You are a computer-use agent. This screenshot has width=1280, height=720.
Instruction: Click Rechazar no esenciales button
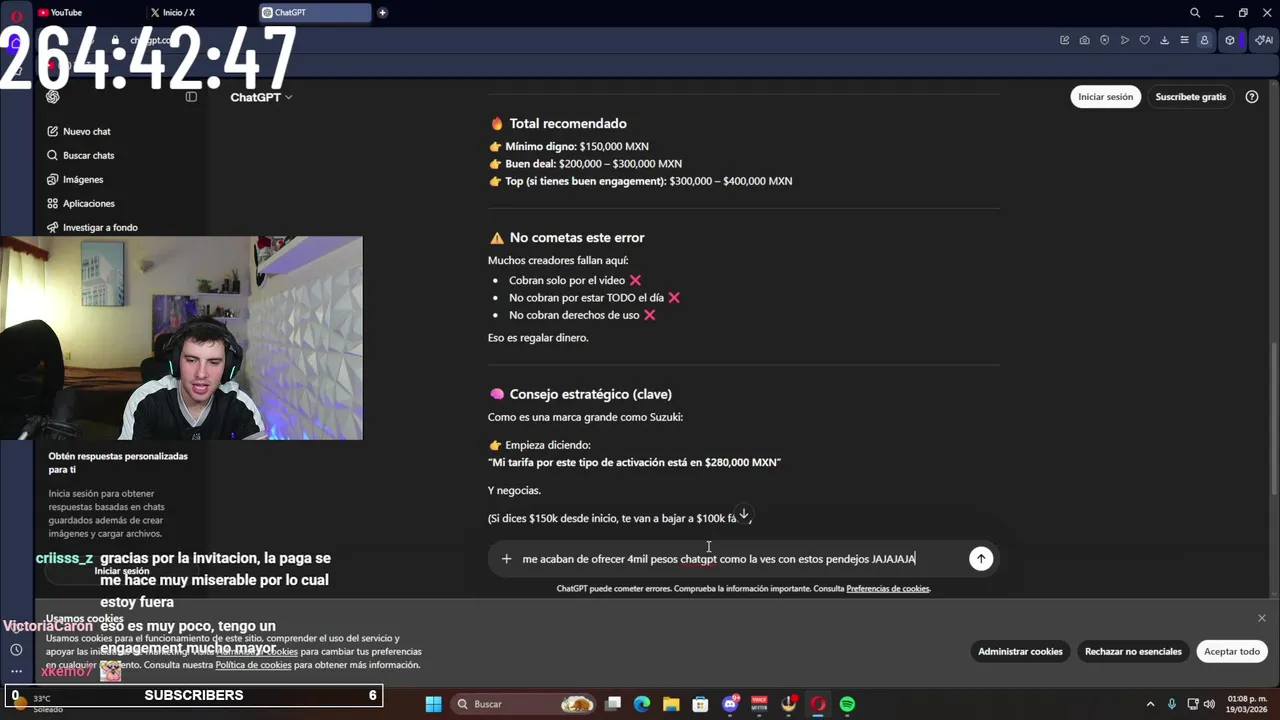point(1133,651)
